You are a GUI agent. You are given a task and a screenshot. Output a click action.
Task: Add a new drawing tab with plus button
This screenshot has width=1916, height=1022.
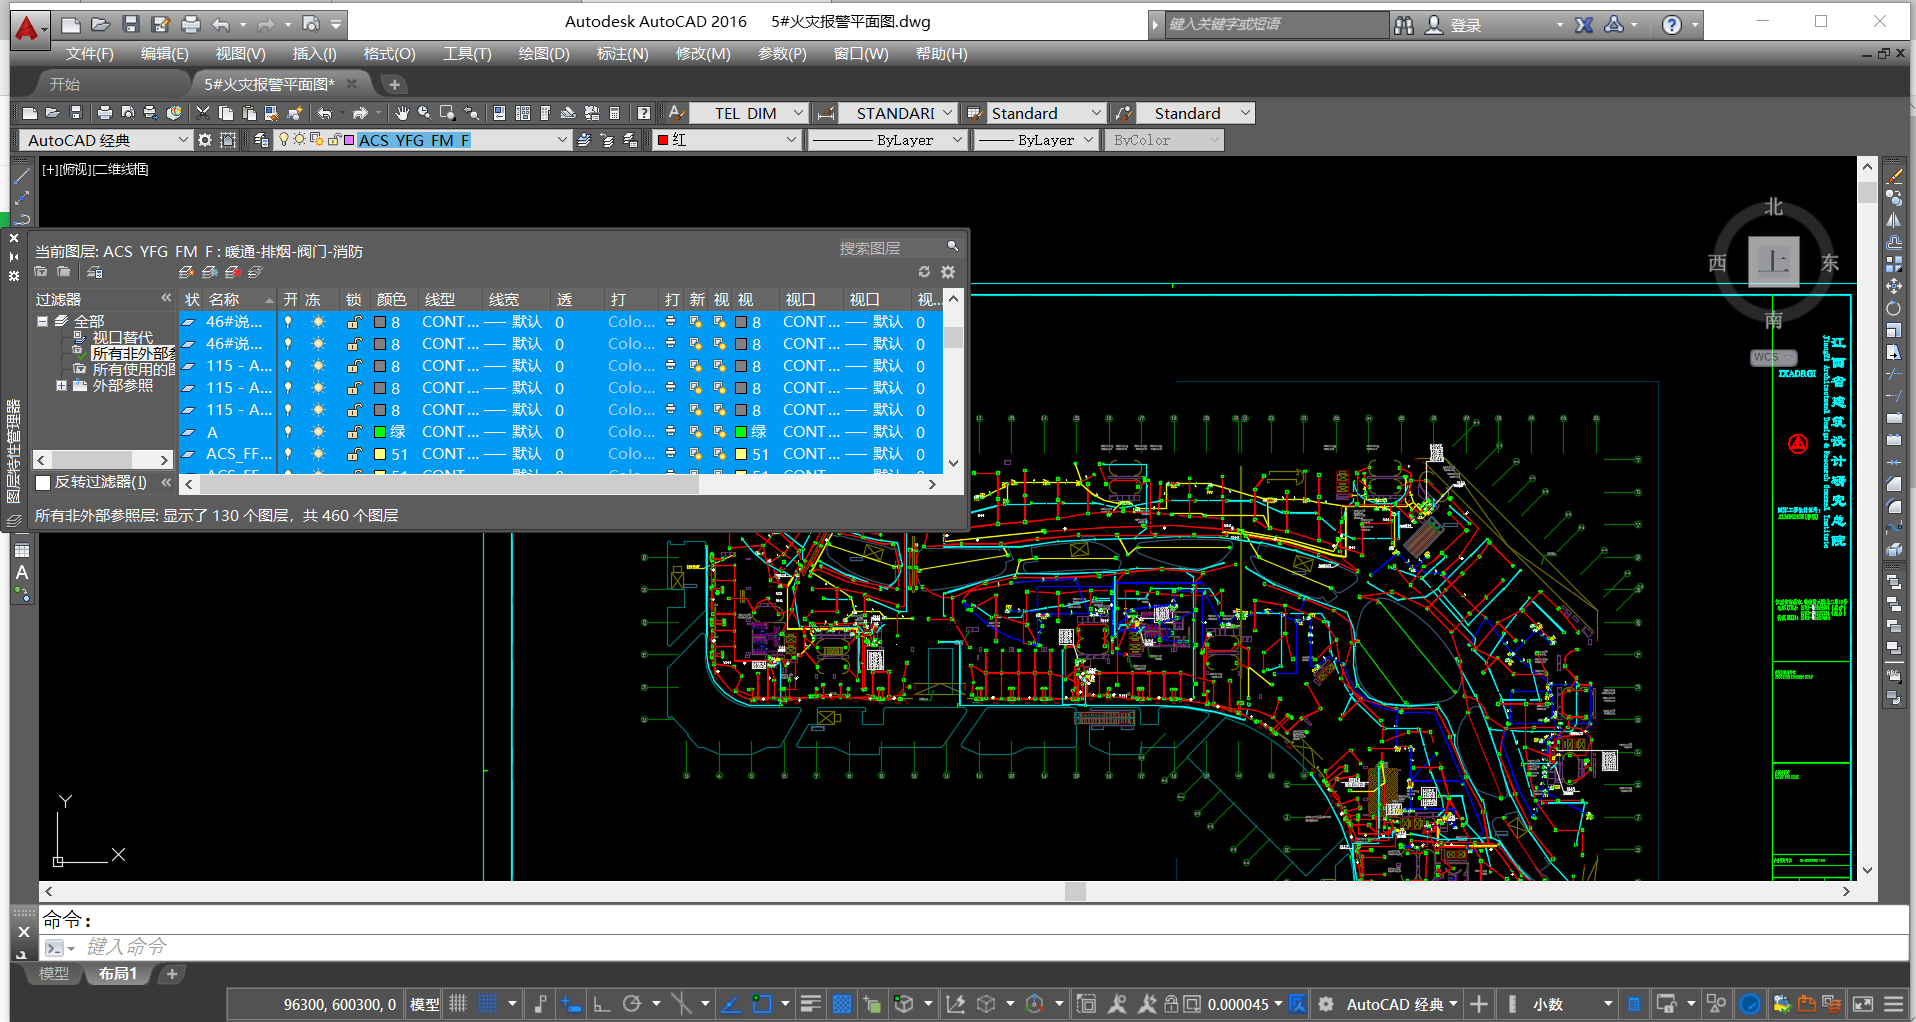point(394,84)
